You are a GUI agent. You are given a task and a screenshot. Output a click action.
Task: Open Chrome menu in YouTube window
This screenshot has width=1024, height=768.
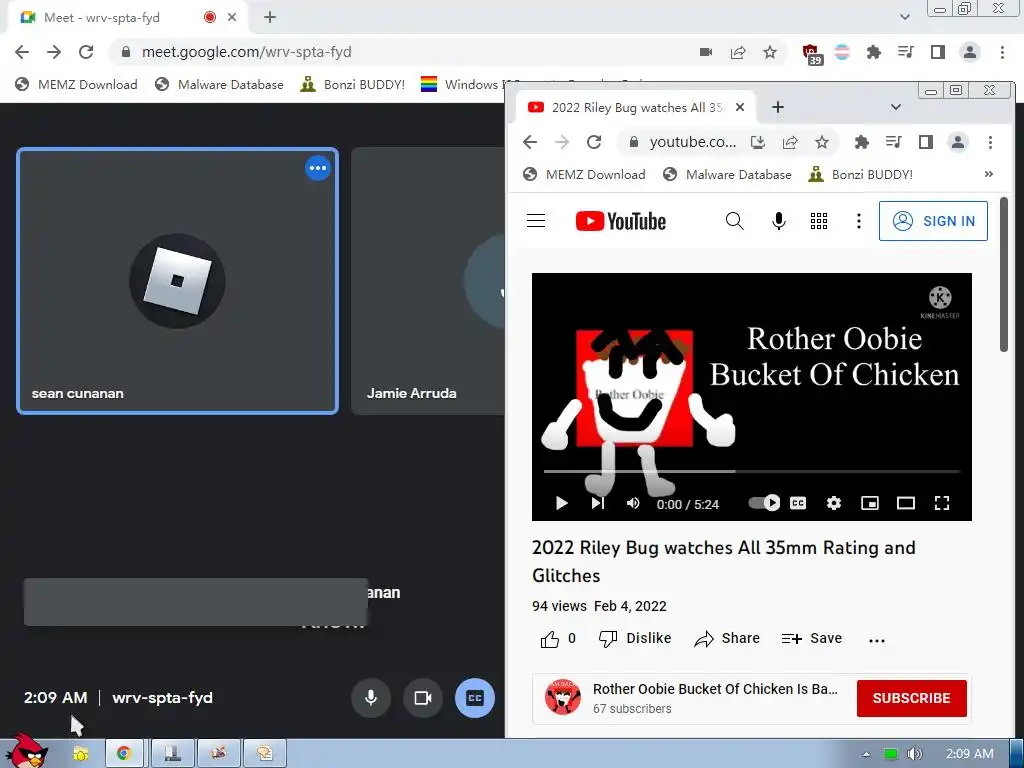pos(990,142)
